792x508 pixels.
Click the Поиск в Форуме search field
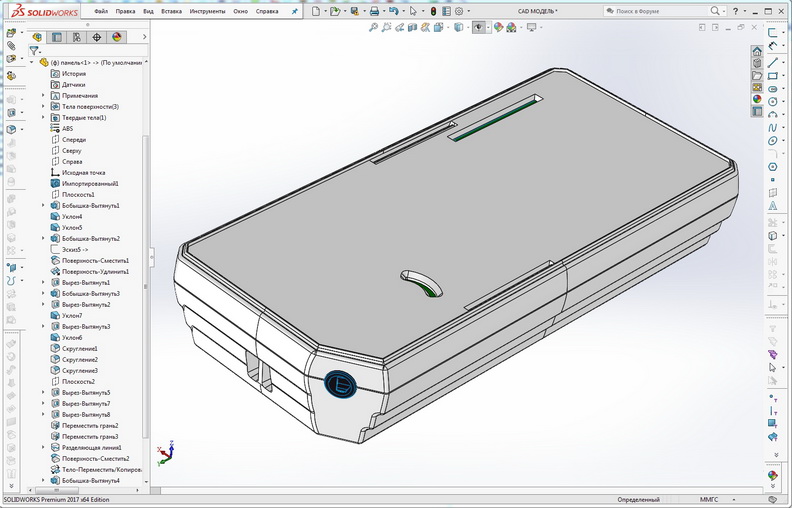657,11
